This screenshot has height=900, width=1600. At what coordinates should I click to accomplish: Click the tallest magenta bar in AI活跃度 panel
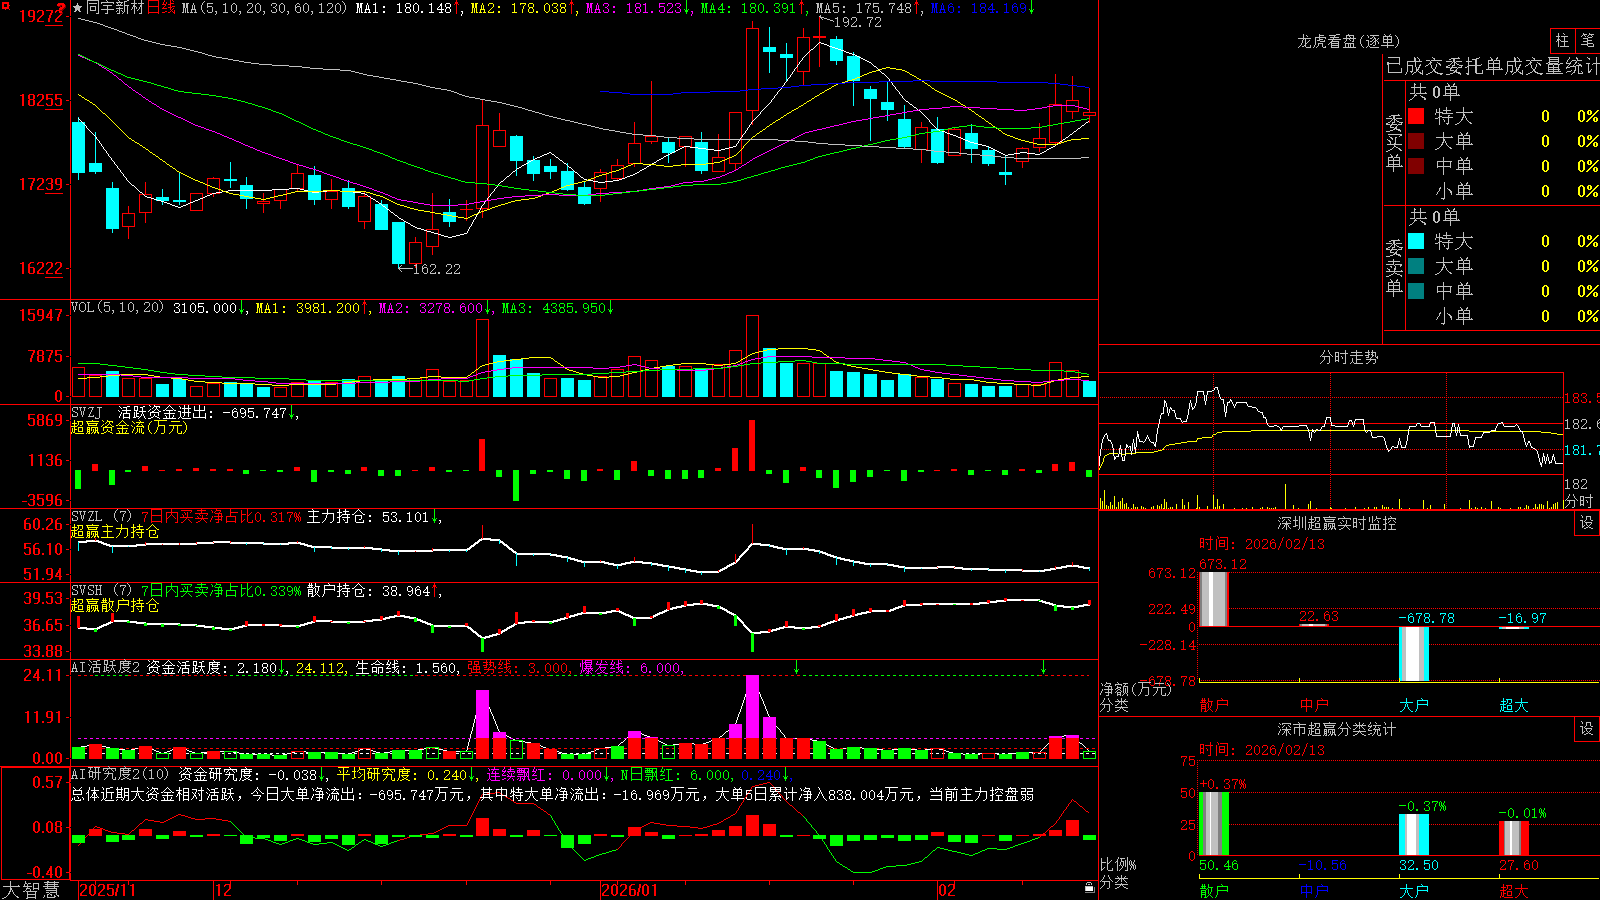coord(752,716)
